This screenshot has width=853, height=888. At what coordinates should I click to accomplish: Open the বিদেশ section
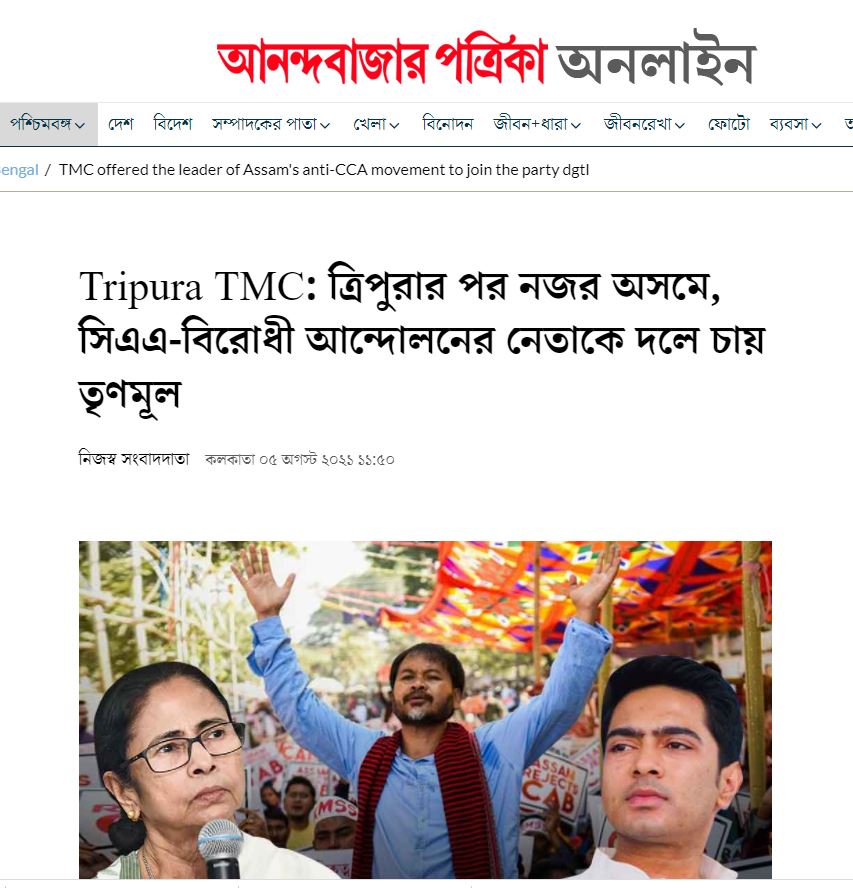coord(173,123)
